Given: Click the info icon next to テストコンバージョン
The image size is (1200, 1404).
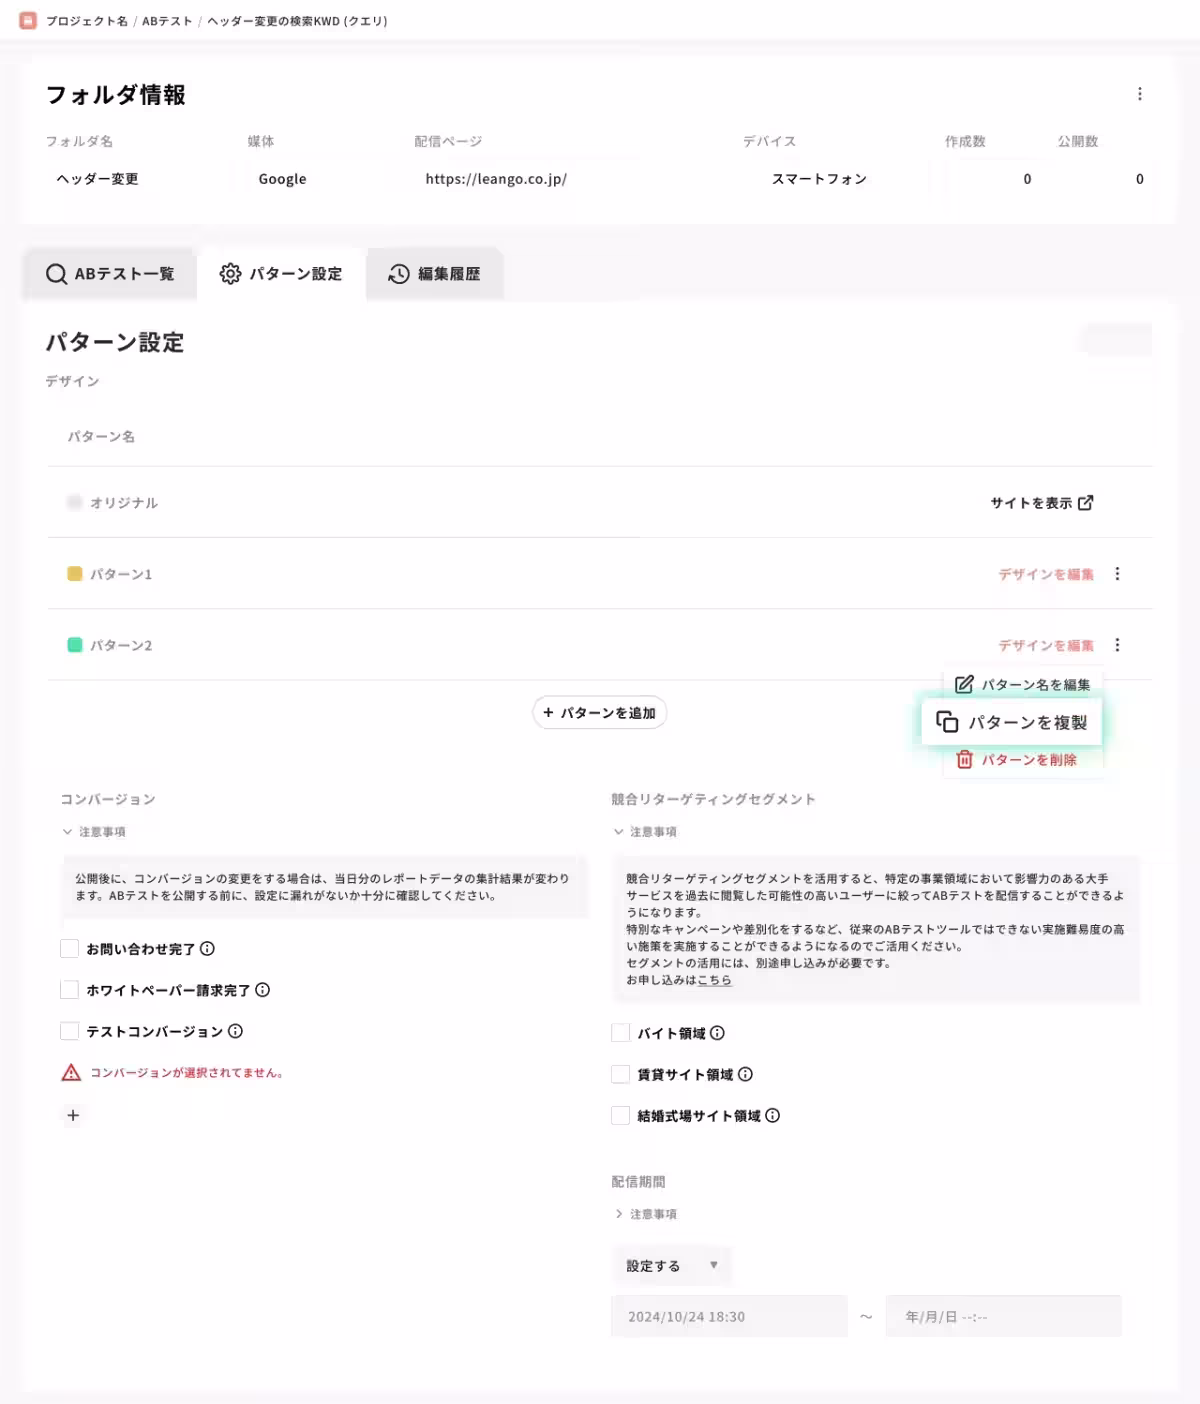Looking at the screenshot, I should click(x=234, y=1031).
